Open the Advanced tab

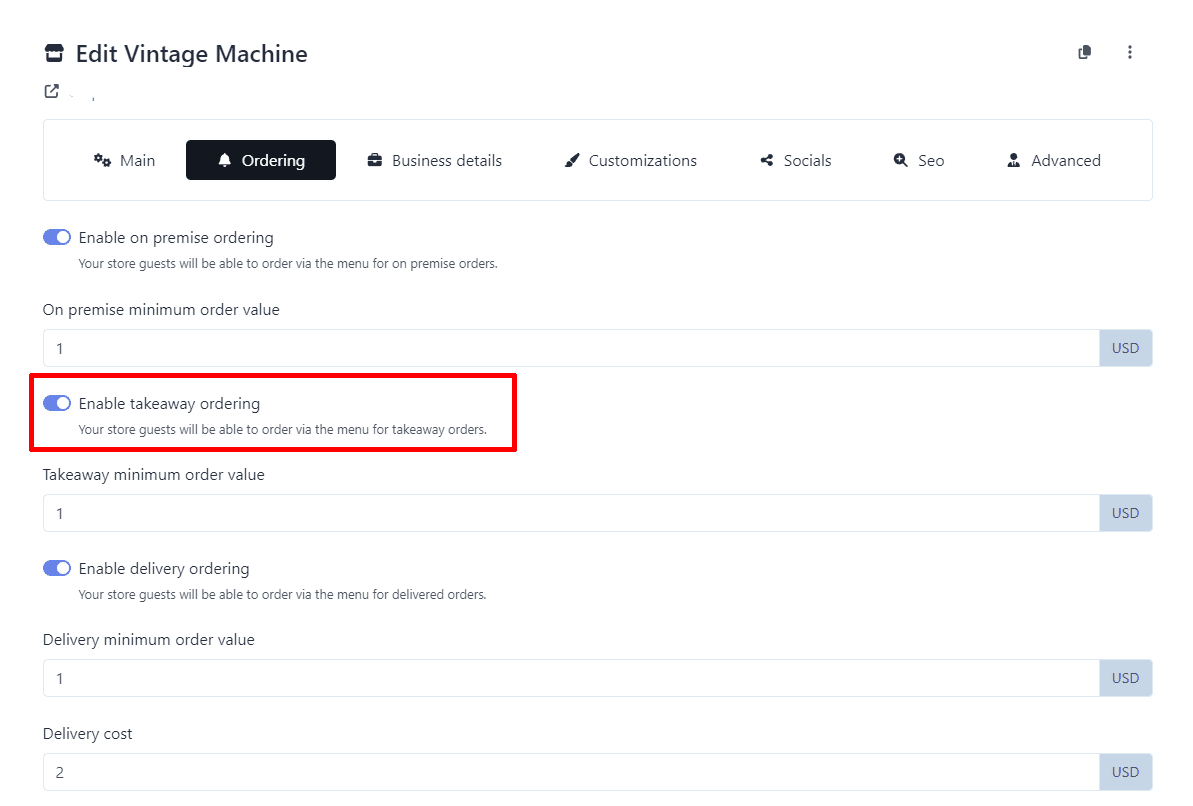[1054, 160]
